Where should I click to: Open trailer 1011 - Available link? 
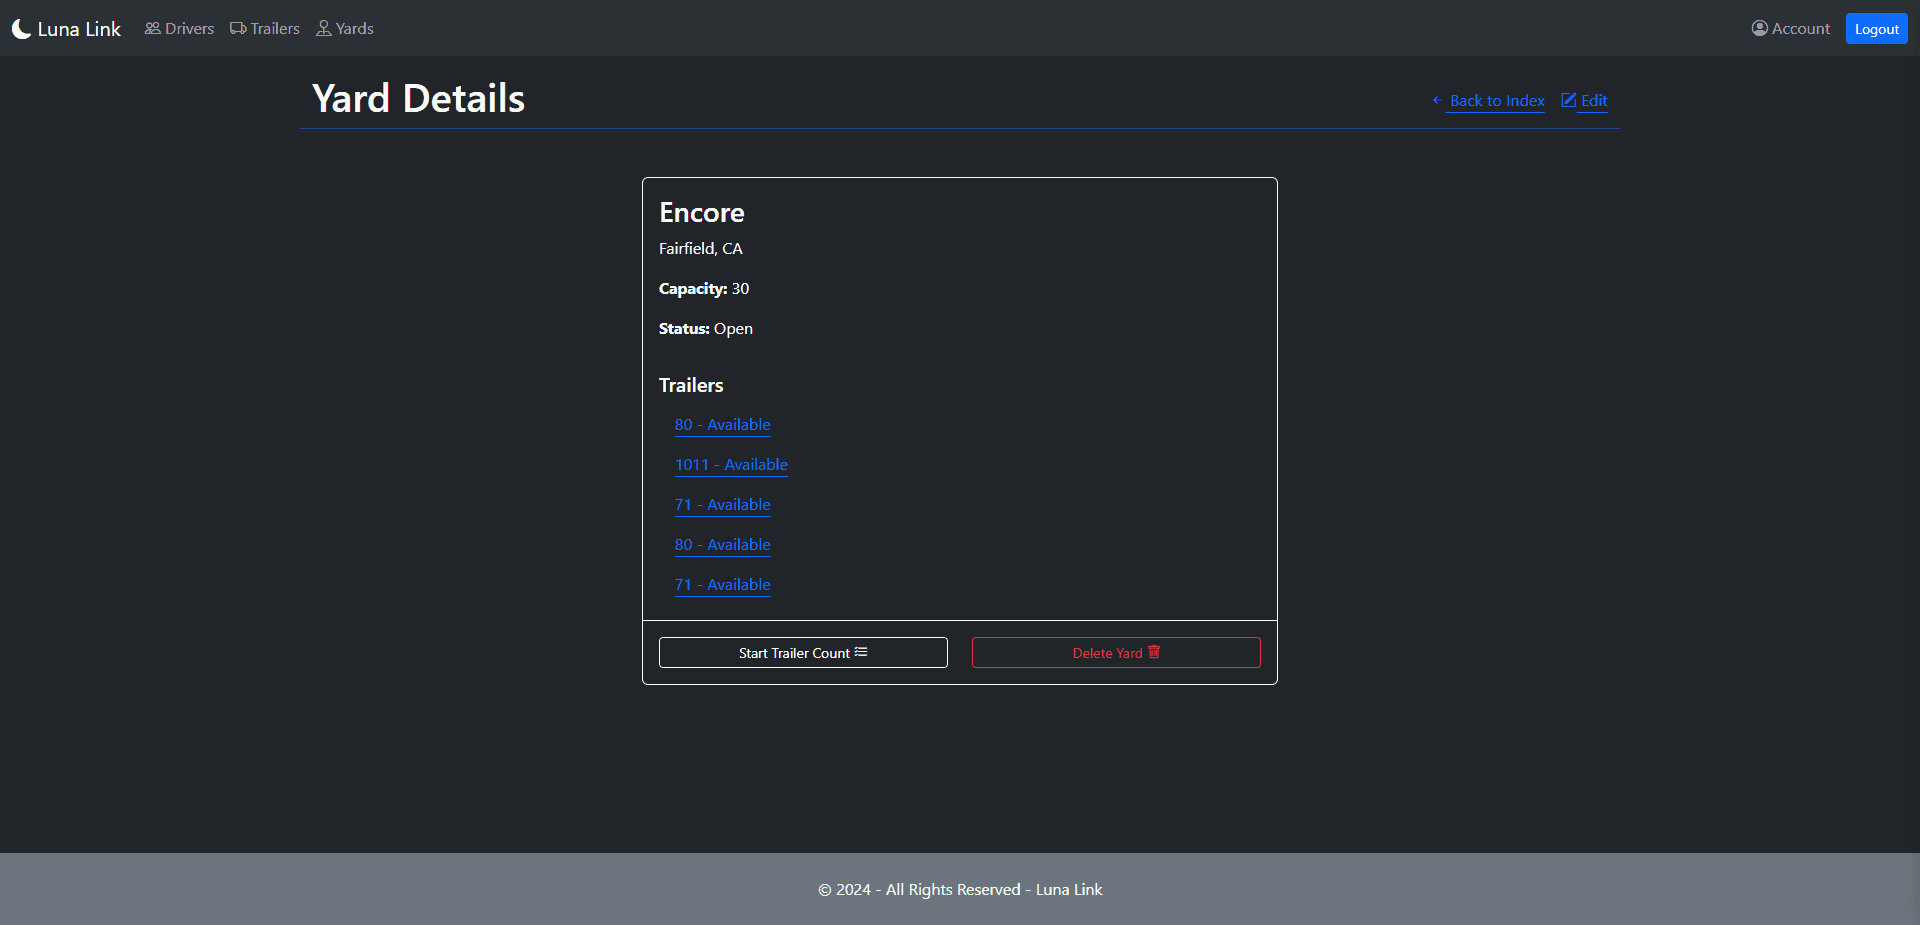click(x=731, y=465)
